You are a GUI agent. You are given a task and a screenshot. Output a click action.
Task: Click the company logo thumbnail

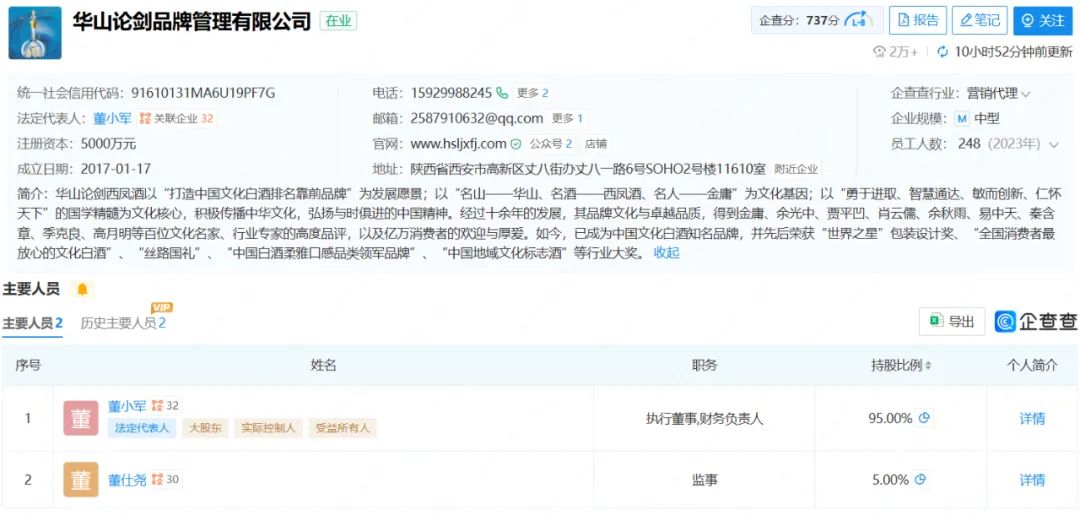[x=35, y=33]
